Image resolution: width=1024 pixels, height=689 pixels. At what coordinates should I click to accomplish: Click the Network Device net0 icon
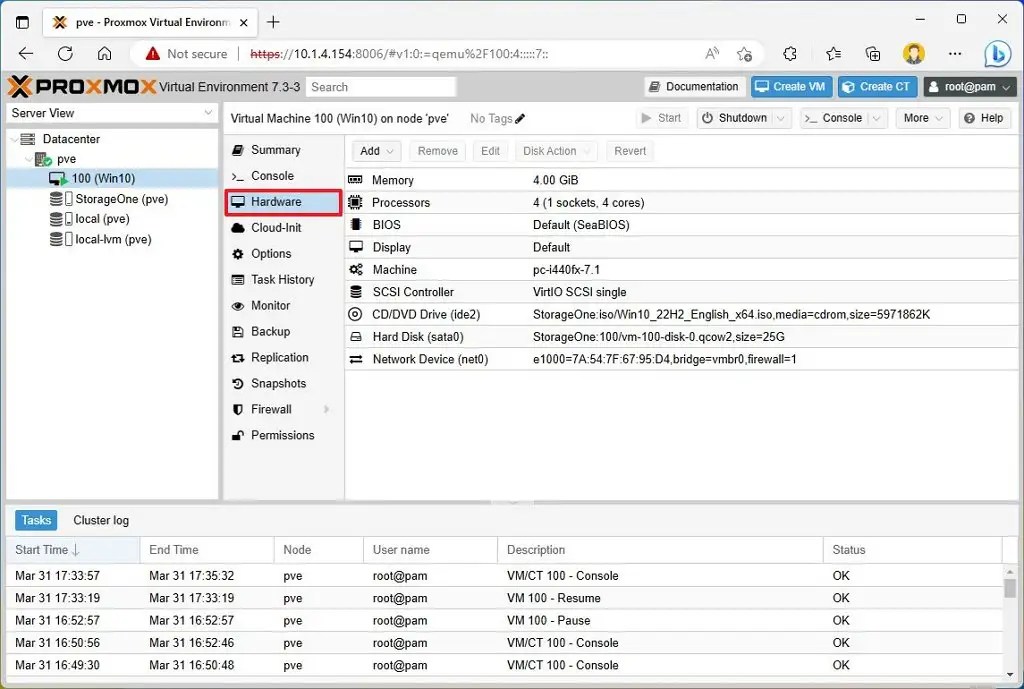[x=357, y=358]
